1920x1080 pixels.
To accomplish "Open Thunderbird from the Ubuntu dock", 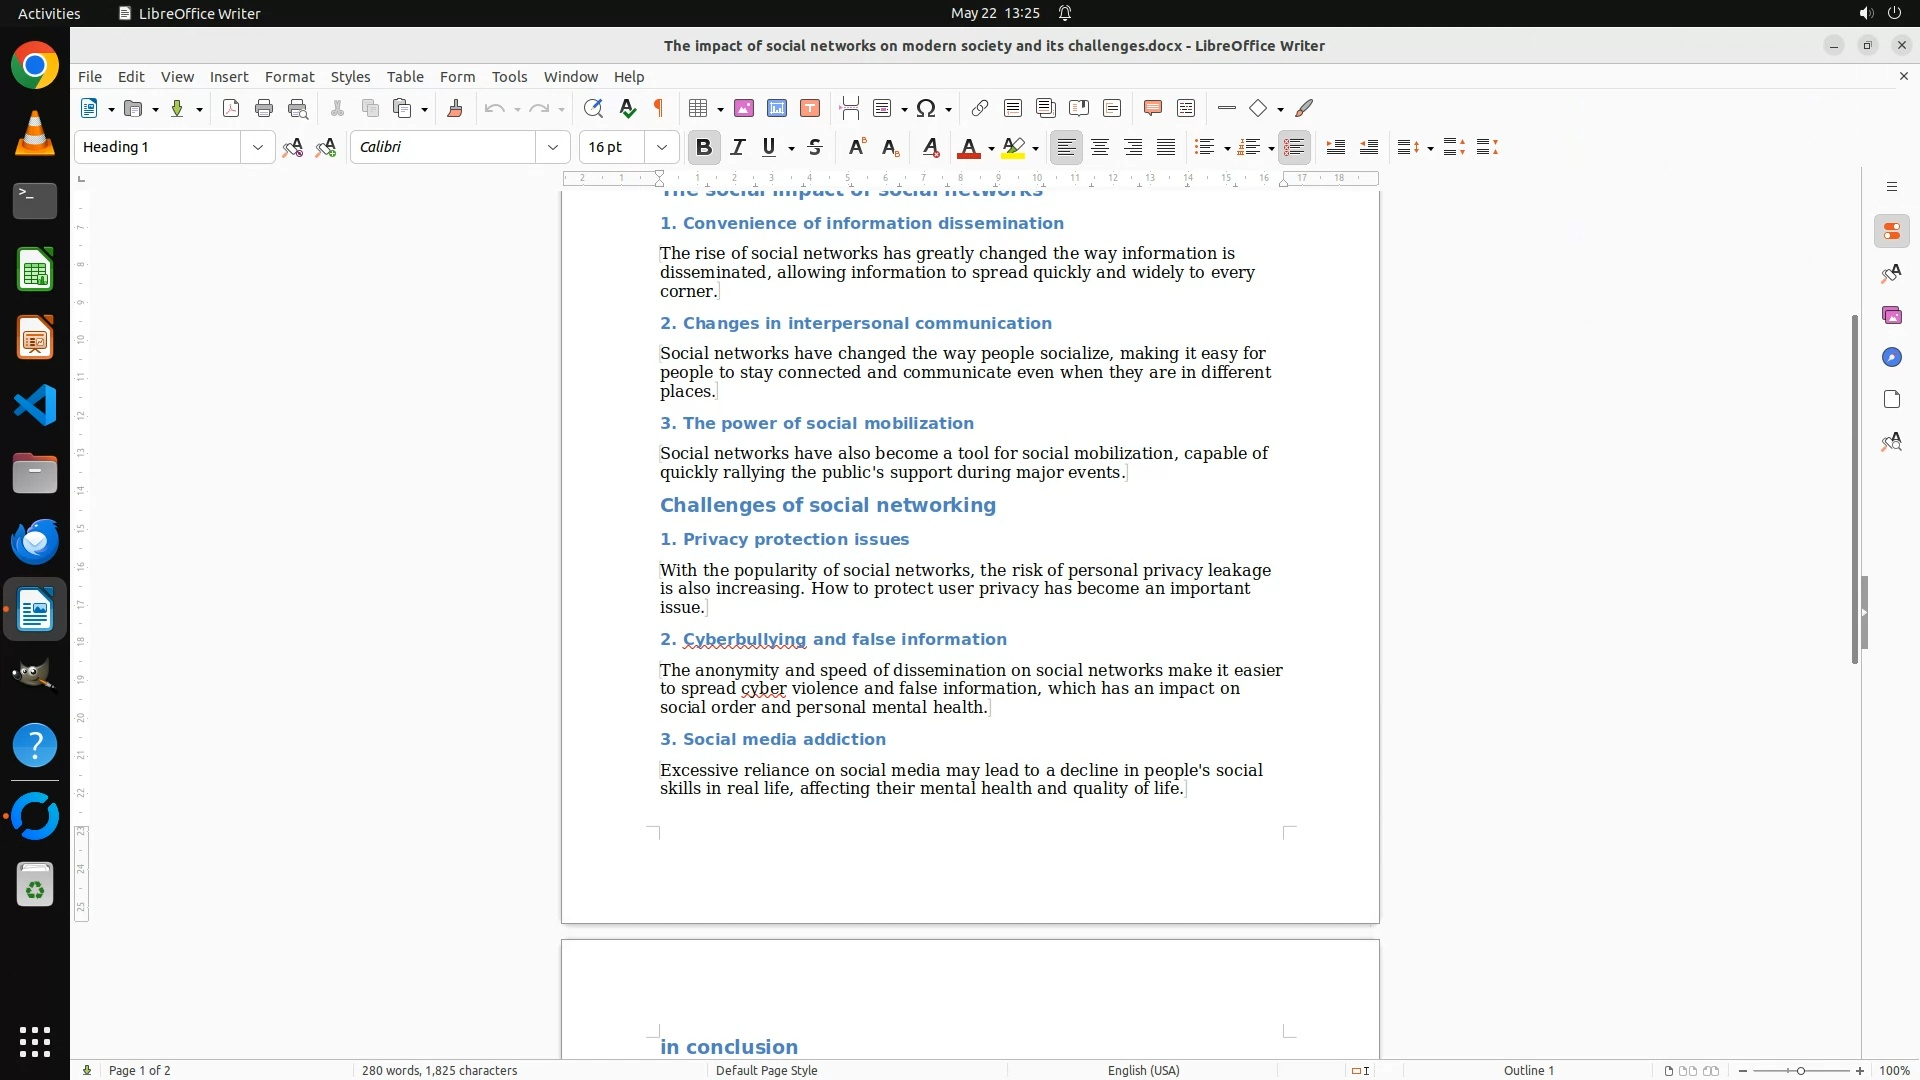I will point(35,541).
